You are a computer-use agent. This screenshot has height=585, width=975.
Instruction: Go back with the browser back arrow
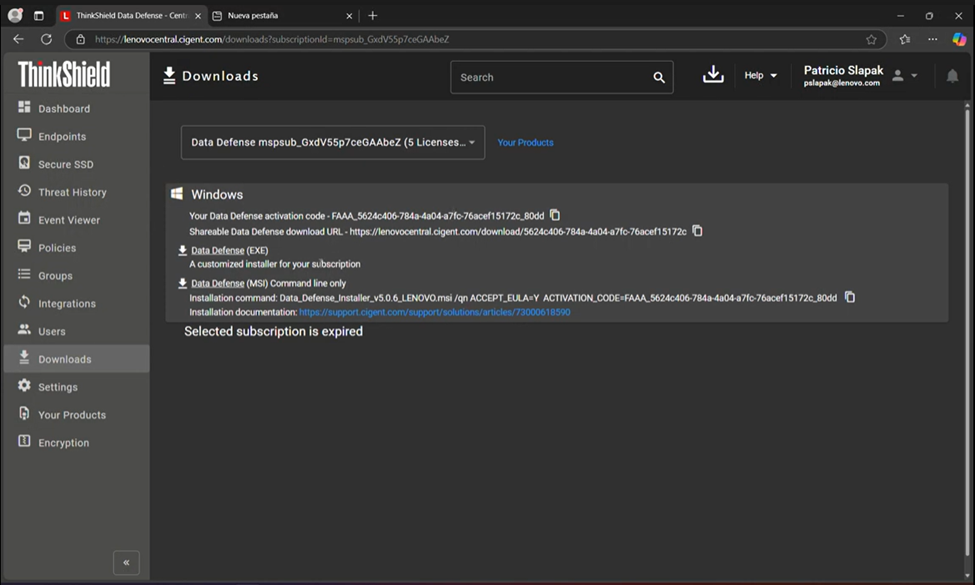pyautogui.click(x=19, y=39)
